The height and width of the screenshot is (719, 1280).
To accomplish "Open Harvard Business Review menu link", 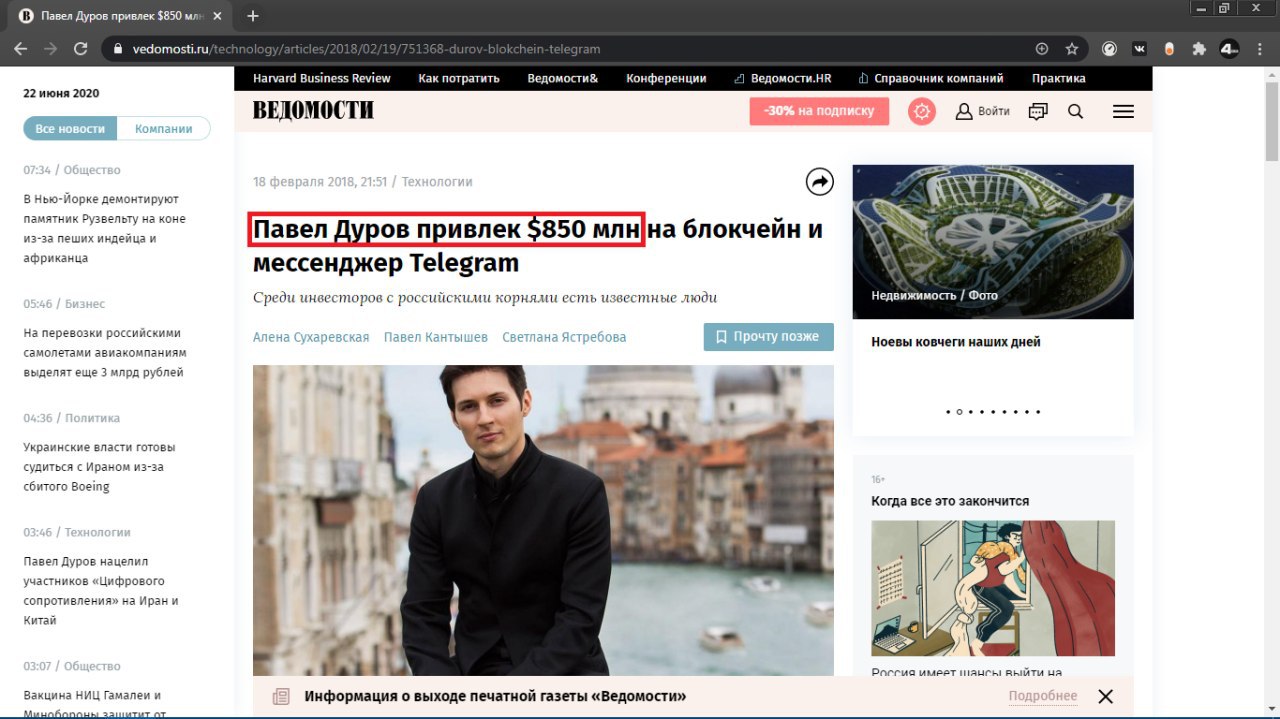I will [x=322, y=78].
